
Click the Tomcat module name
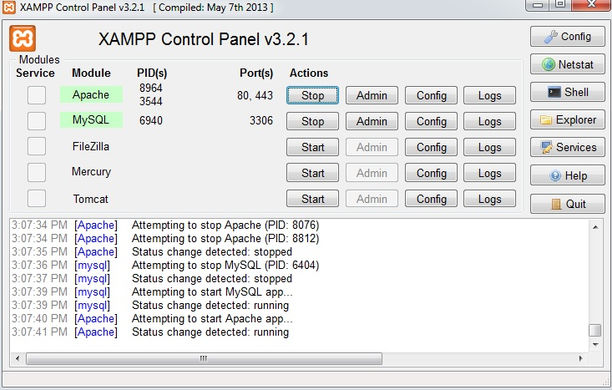coord(91,199)
